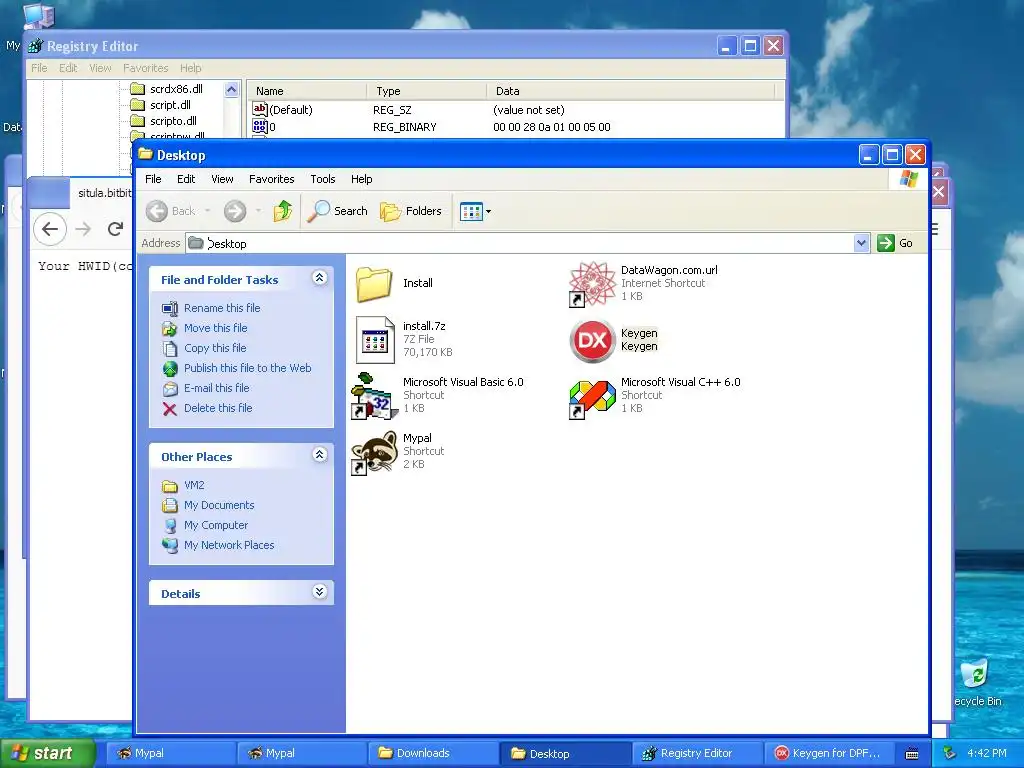Select the Microsoft Visual C++ 6.0 shortcut icon
Image resolution: width=1024 pixels, height=768 pixels.
pyautogui.click(x=592, y=398)
